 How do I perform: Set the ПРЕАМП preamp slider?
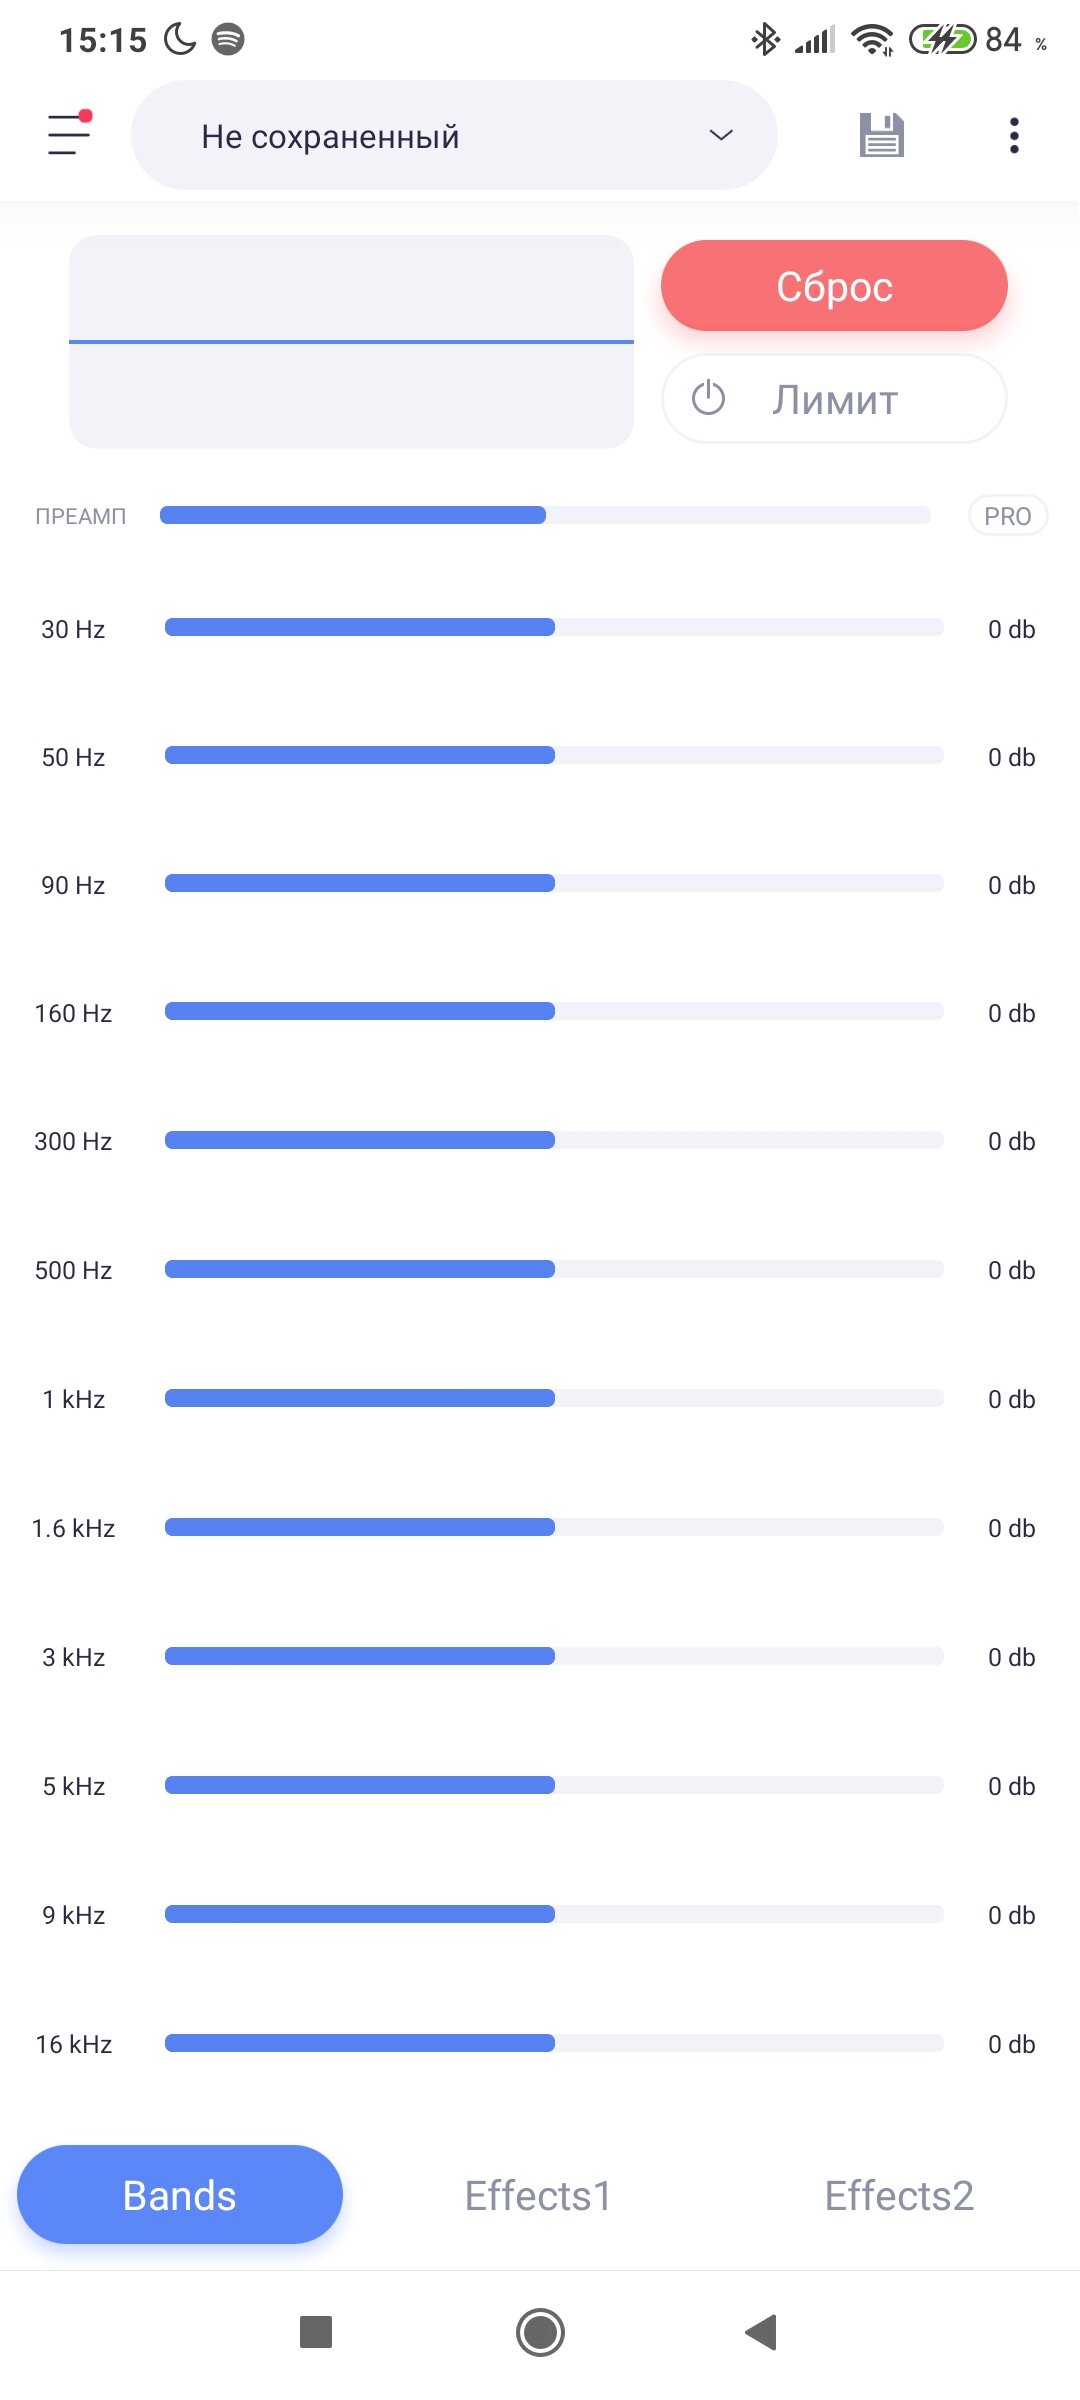click(x=545, y=515)
